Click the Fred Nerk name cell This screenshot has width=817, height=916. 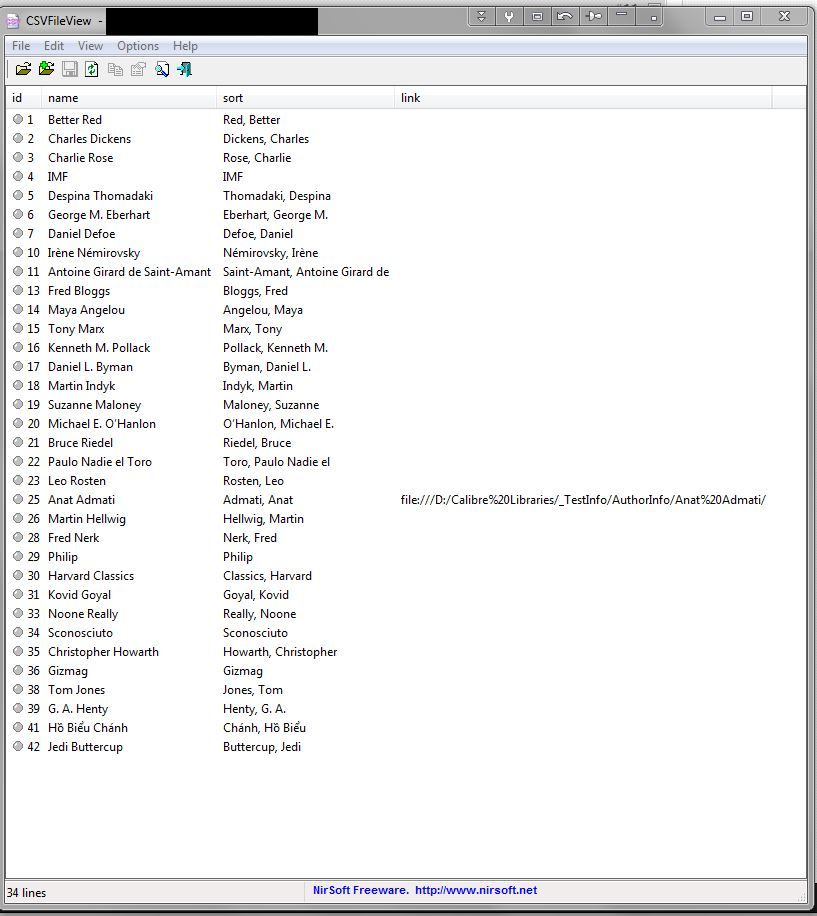[74, 537]
